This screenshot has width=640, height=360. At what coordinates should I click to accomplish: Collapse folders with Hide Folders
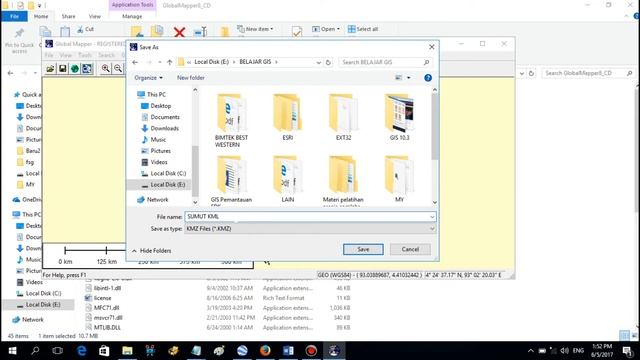coord(151,251)
